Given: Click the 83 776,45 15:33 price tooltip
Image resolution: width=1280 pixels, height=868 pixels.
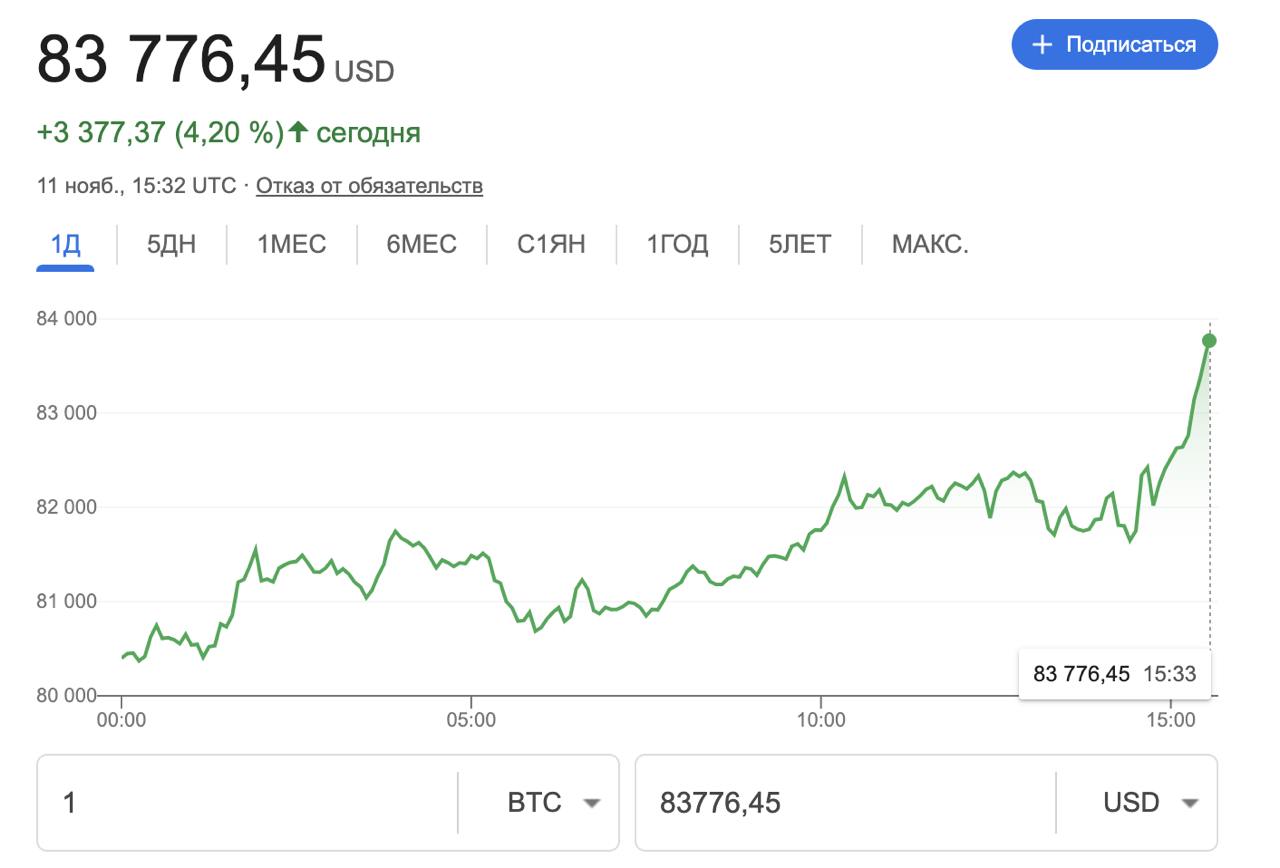Looking at the screenshot, I should click(1114, 674).
